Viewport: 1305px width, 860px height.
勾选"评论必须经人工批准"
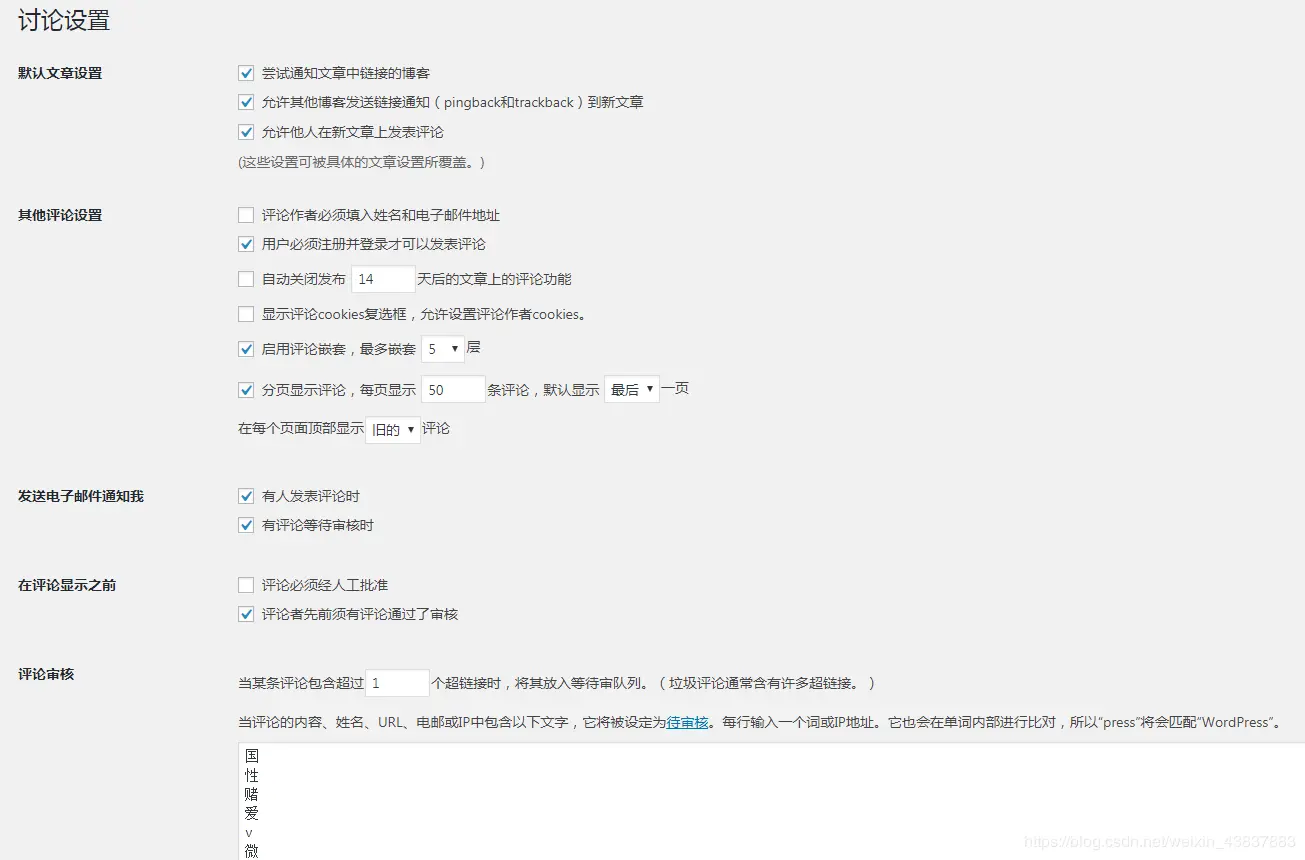tap(246, 584)
